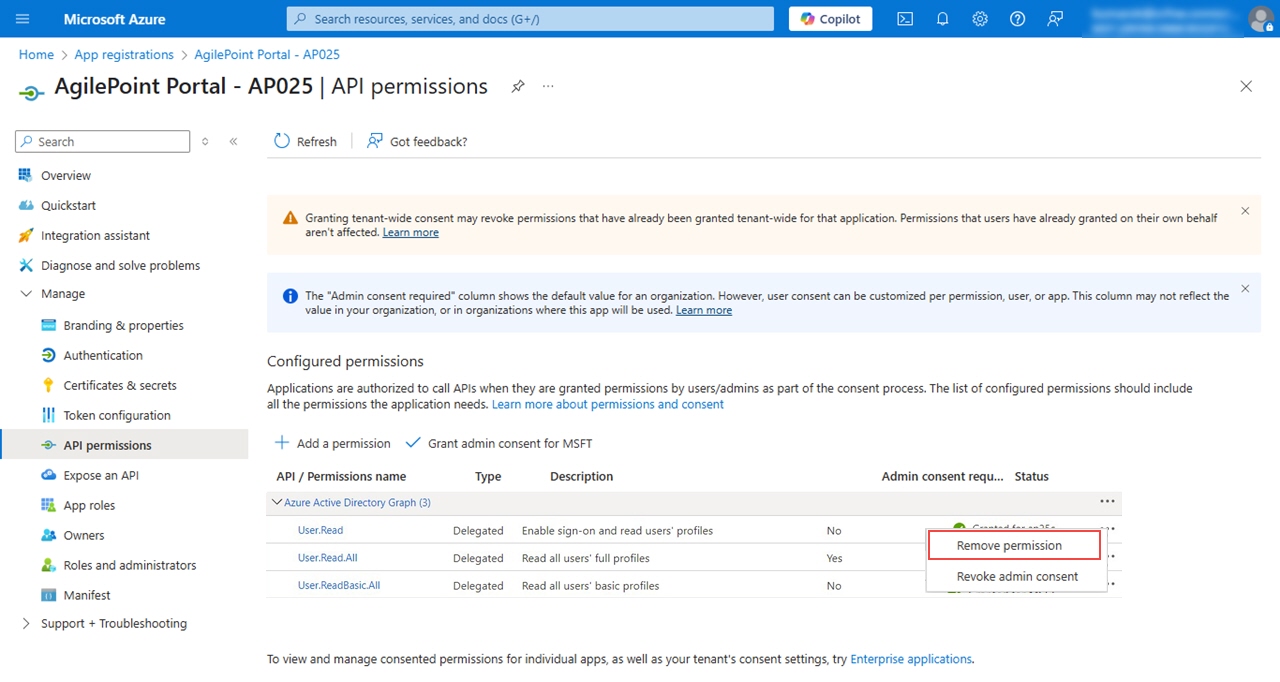Open the Enterprise applications link
1280x682 pixels.
(911, 659)
